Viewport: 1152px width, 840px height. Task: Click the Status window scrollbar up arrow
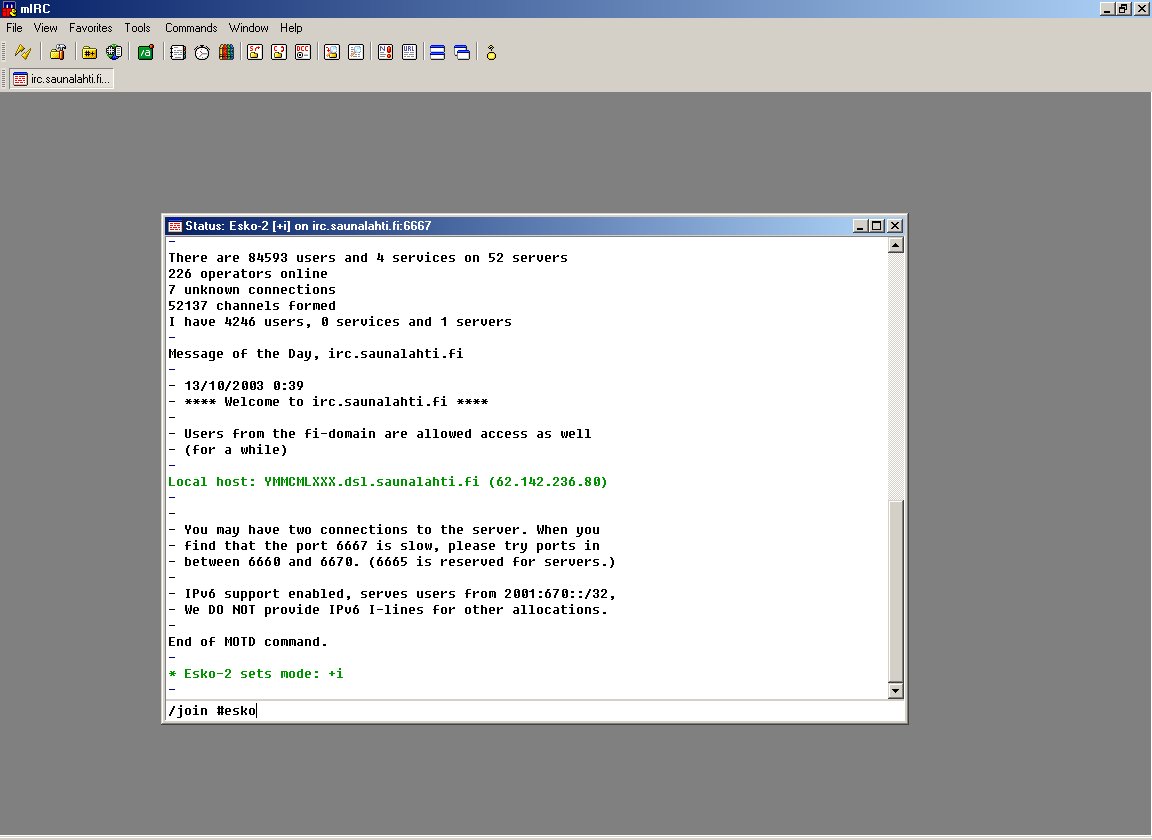coord(895,245)
